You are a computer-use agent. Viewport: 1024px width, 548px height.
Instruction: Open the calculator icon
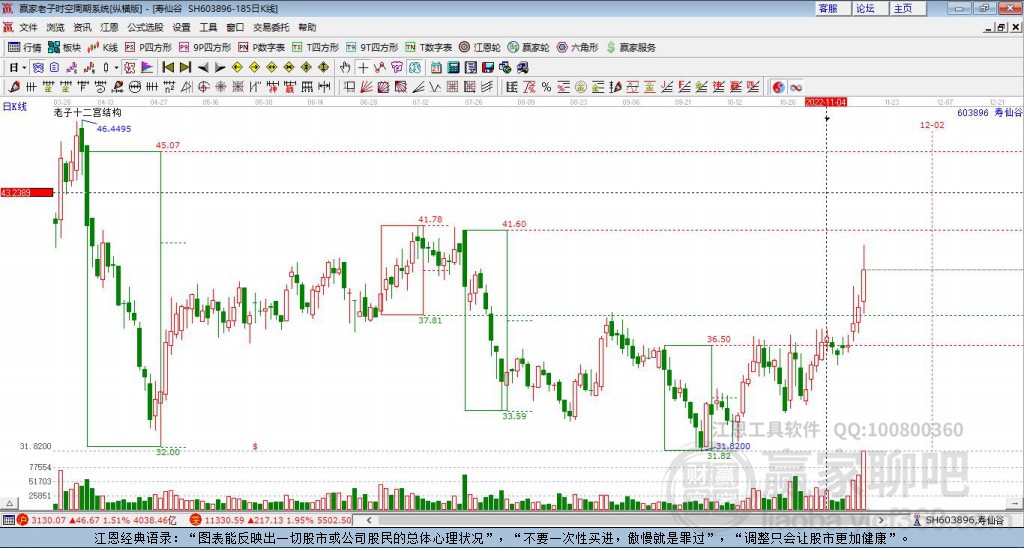pos(453,67)
